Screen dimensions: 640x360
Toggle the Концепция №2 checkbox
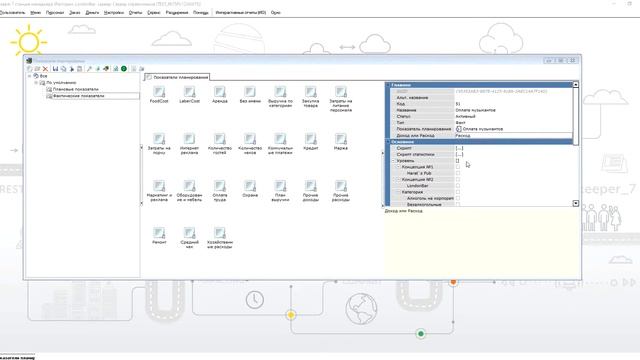[458, 180]
